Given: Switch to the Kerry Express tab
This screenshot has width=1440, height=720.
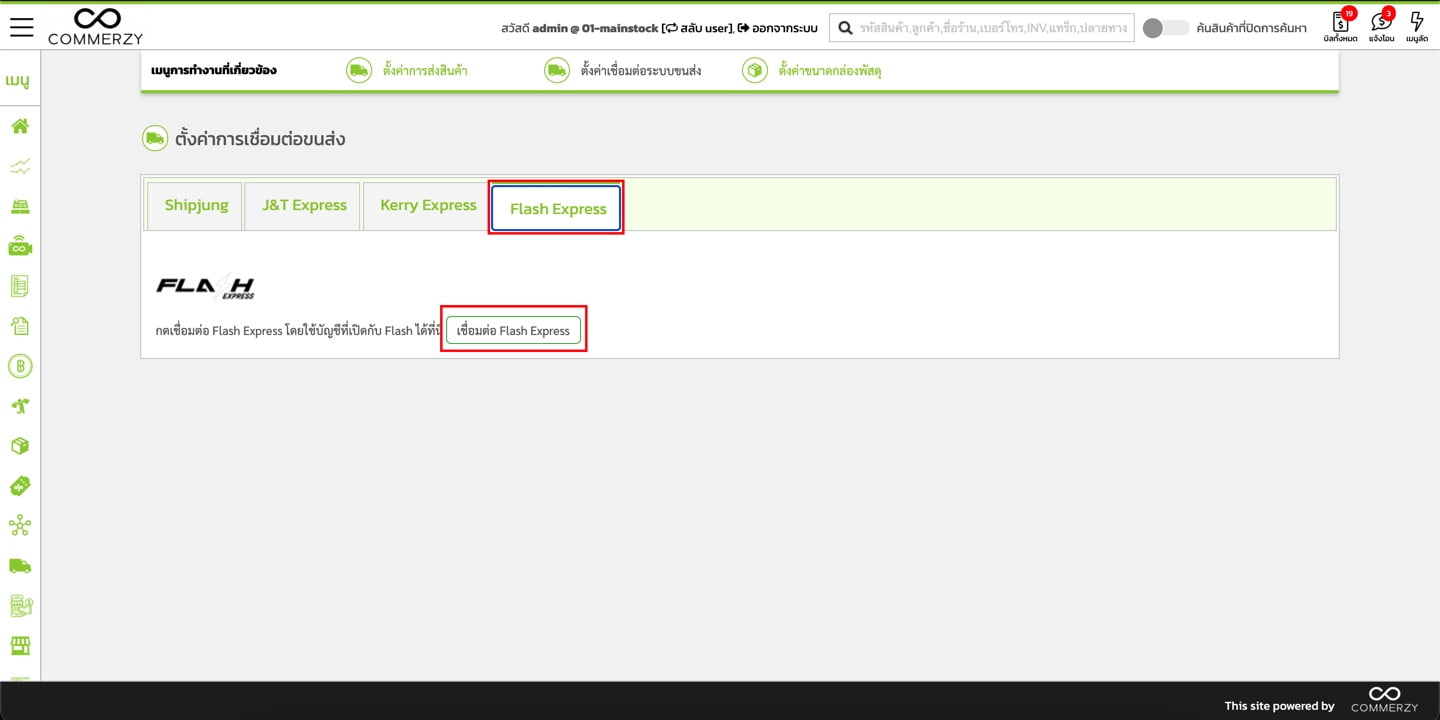Looking at the screenshot, I should (x=428, y=205).
